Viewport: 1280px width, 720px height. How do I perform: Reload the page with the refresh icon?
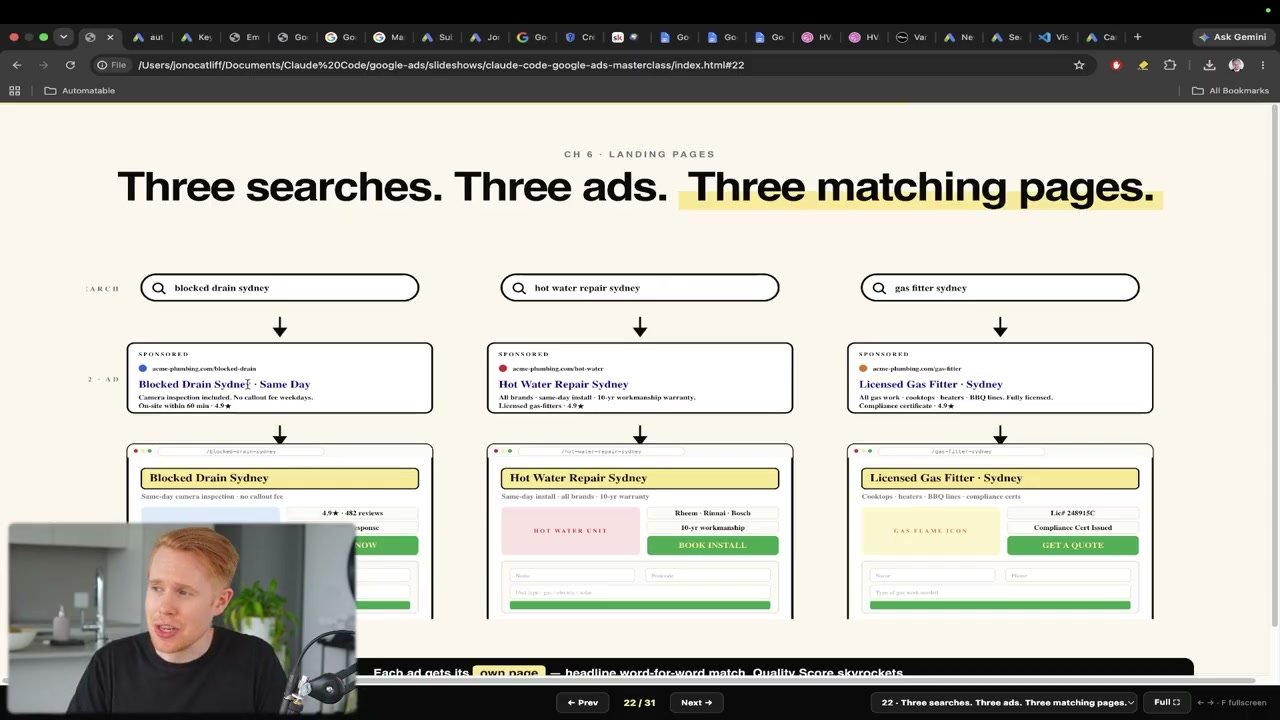(x=70, y=65)
